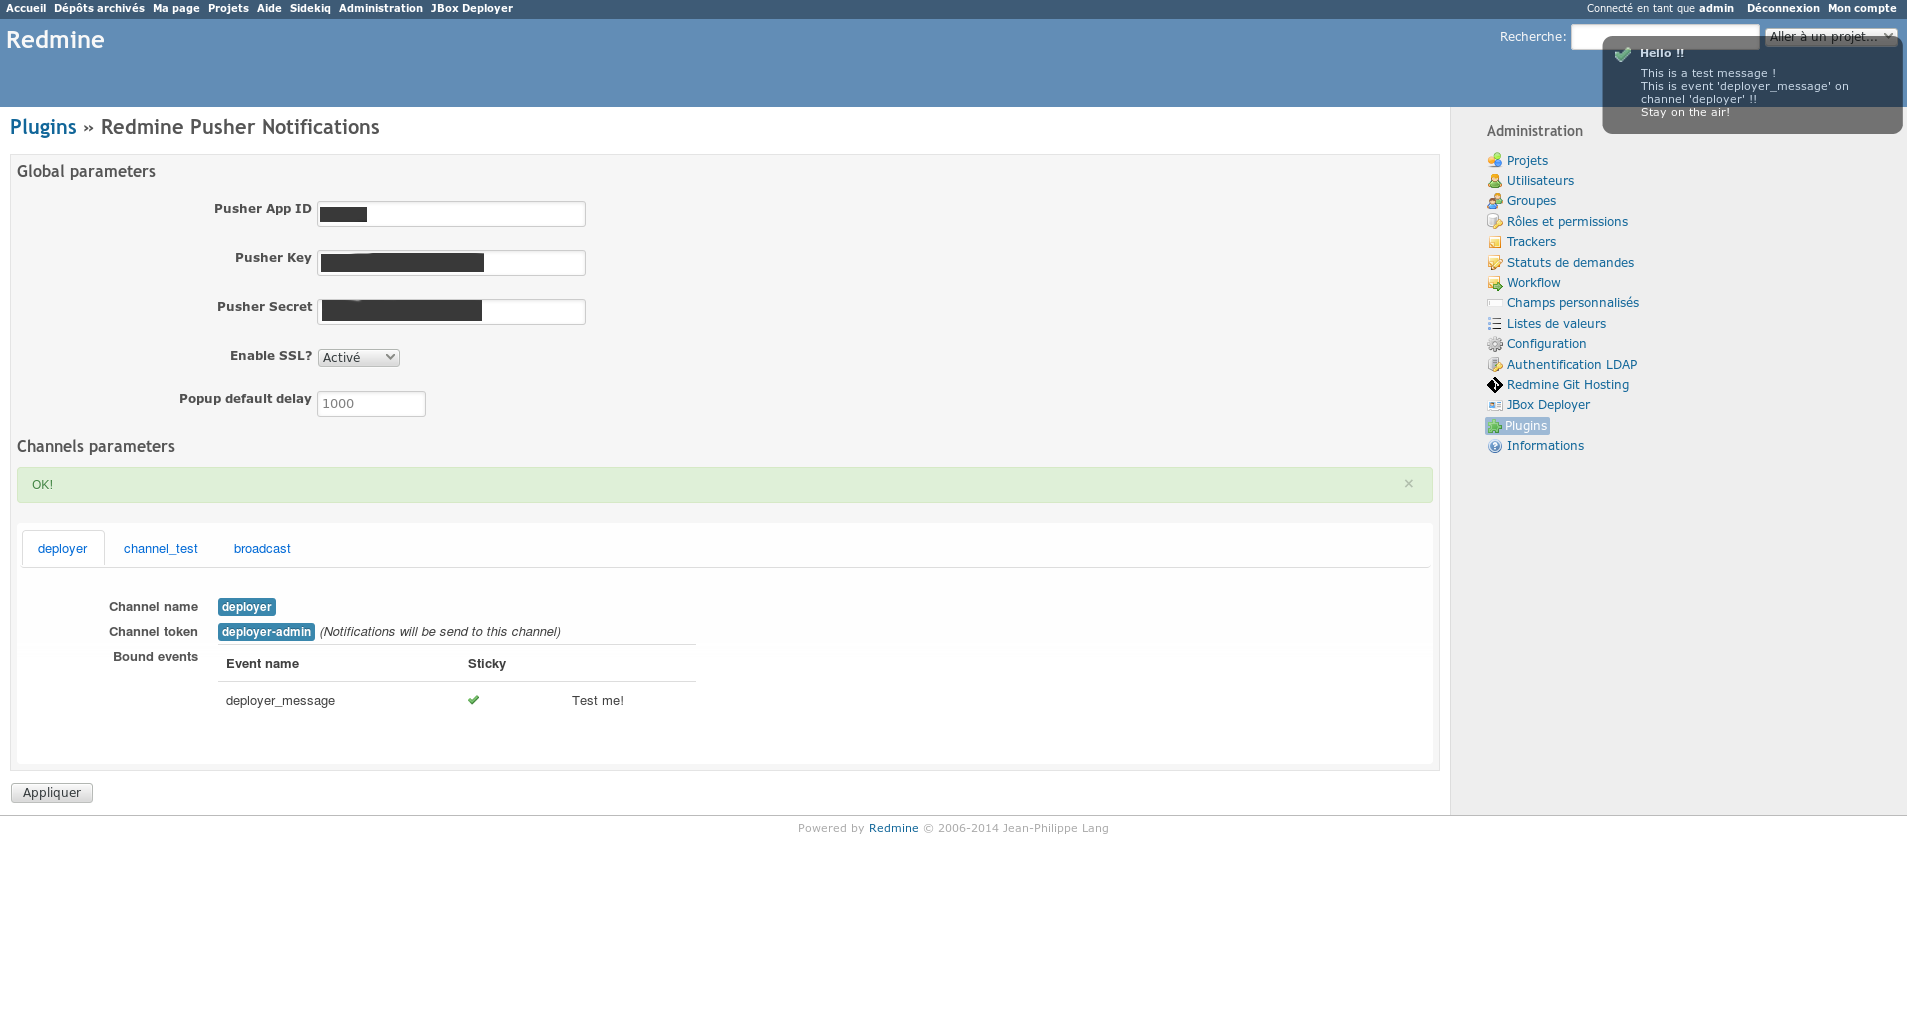1907x1015 pixels.
Task: Click the Workflow icon
Action: (x=1494, y=283)
